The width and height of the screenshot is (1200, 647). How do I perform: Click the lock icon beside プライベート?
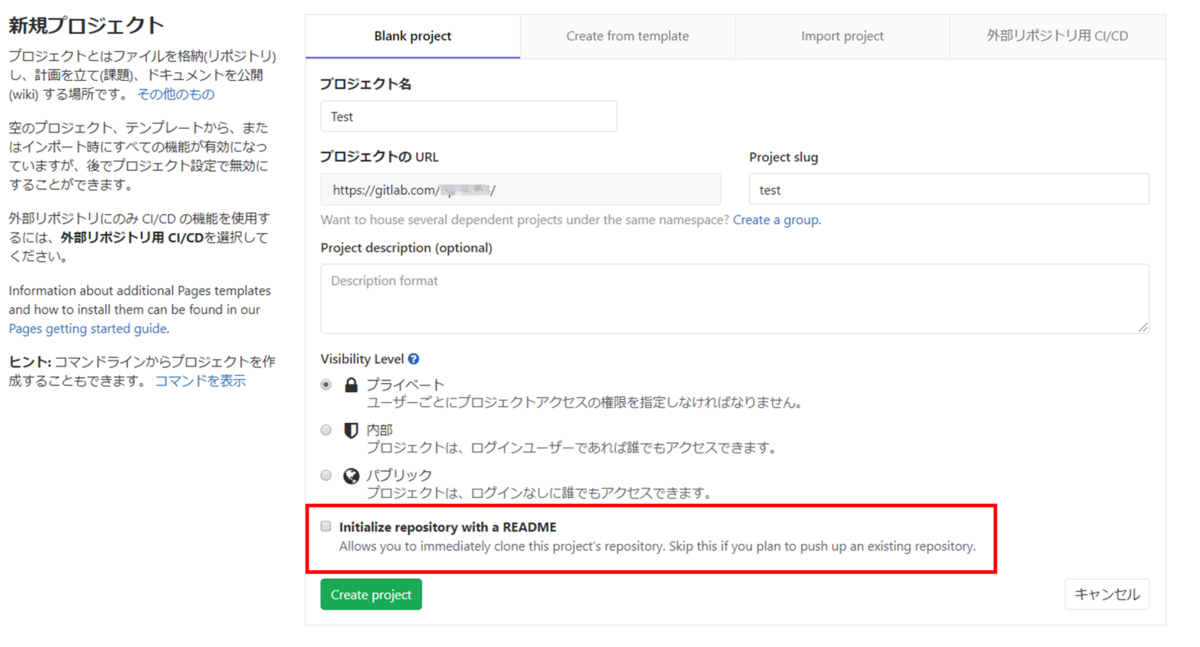tap(351, 383)
